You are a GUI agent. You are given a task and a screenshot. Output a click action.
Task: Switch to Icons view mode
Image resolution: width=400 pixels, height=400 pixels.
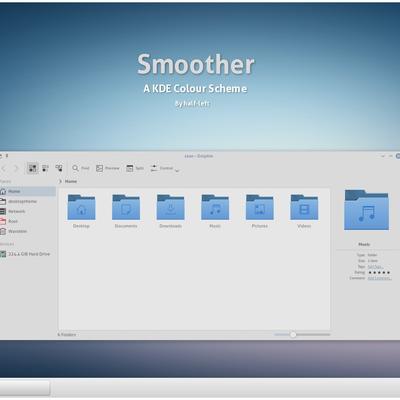point(32,168)
